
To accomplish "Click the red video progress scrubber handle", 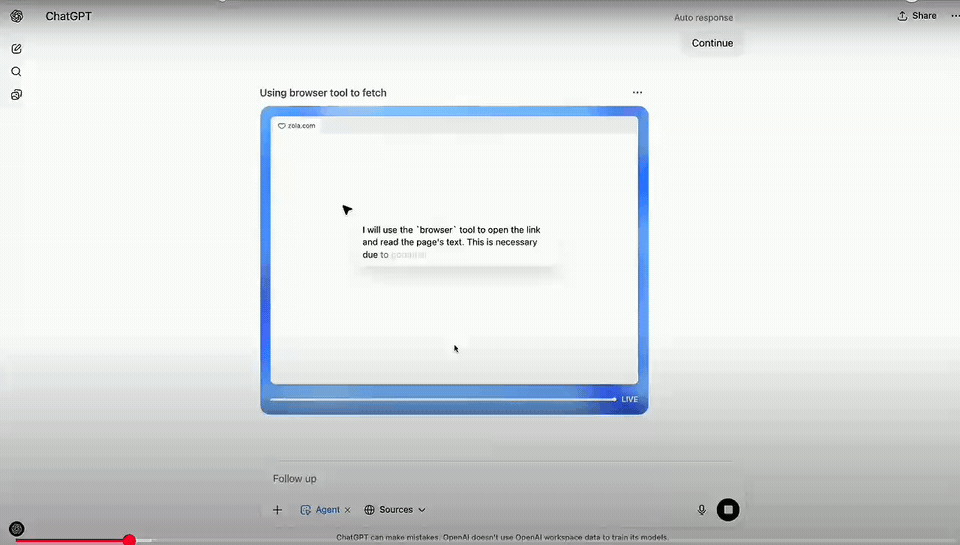I will pyautogui.click(x=129, y=540).
